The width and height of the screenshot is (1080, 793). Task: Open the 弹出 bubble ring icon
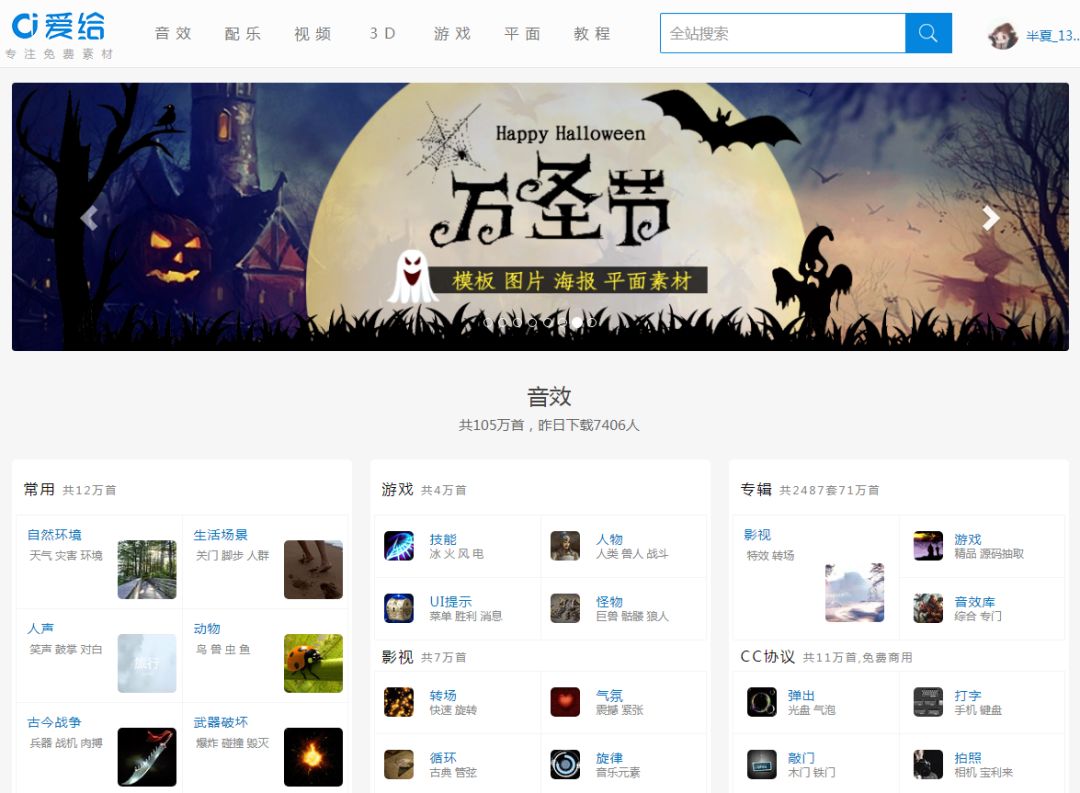(762, 702)
